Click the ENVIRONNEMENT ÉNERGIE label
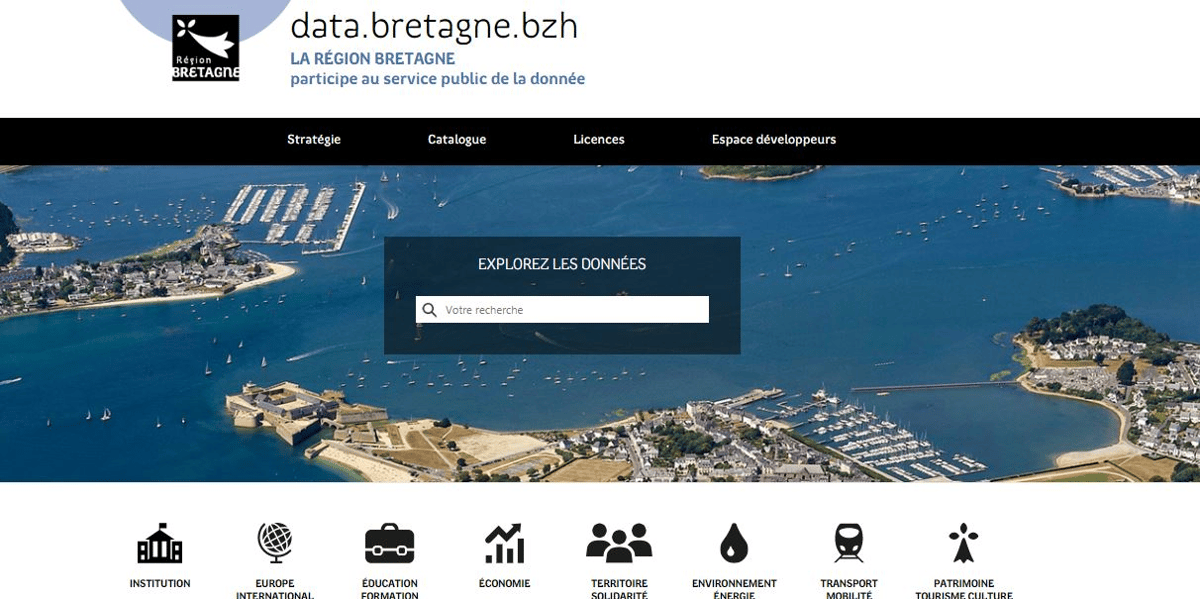The image size is (1200, 599). click(x=734, y=589)
